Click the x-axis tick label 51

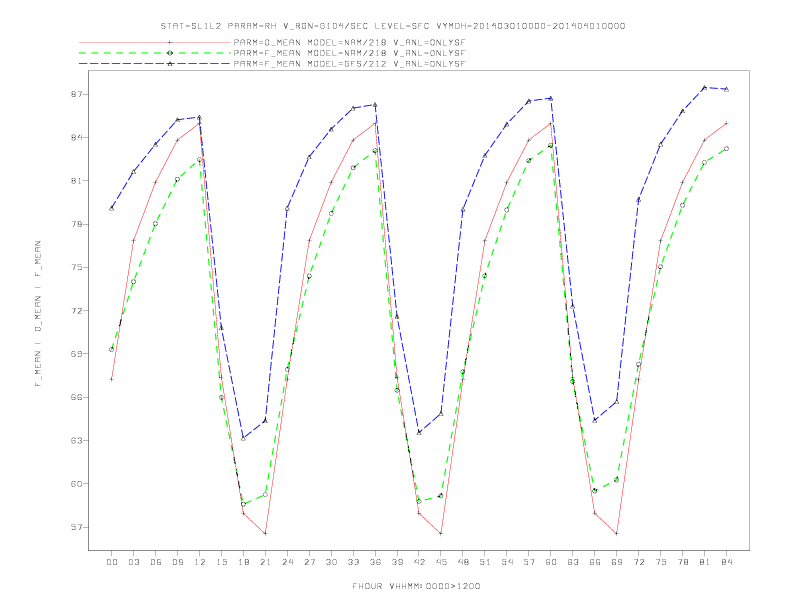point(485,562)
